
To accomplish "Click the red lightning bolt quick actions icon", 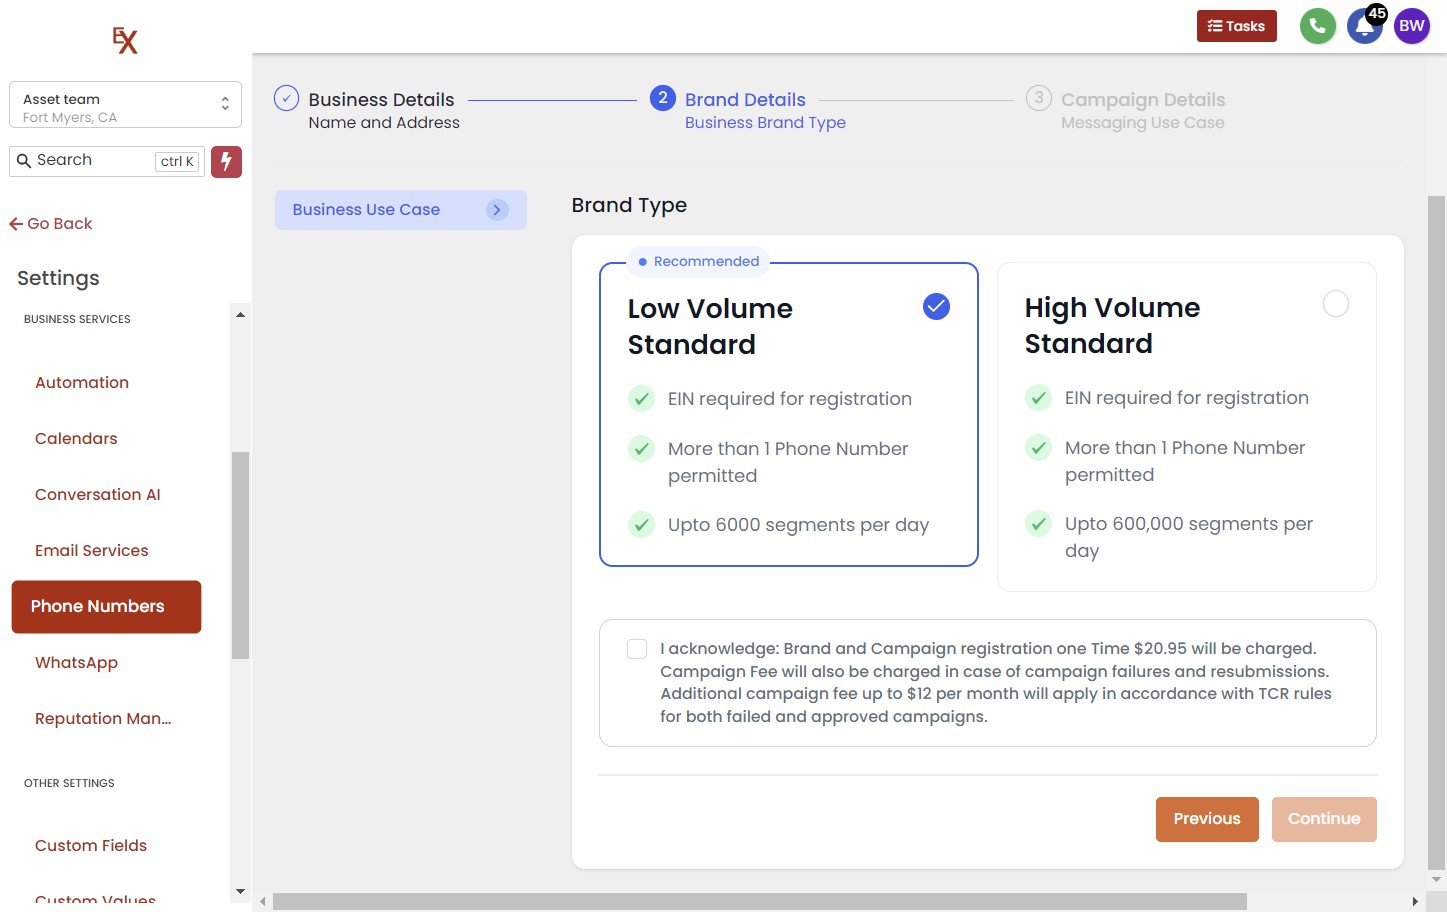I will (226, 161).
